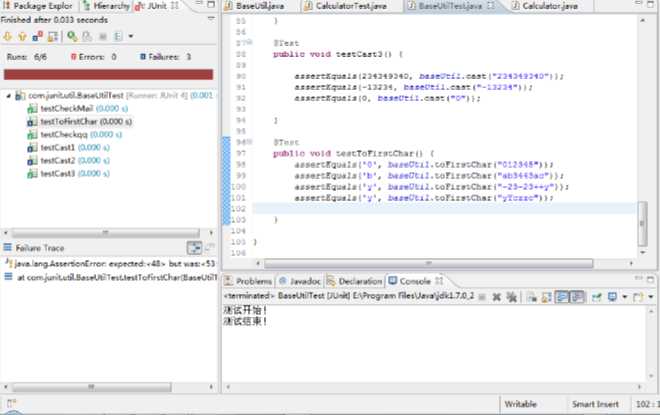Click the Compare Result icon in Failure Trace
This screenshot has width=660, height=415.
click(x=210, y=247)
